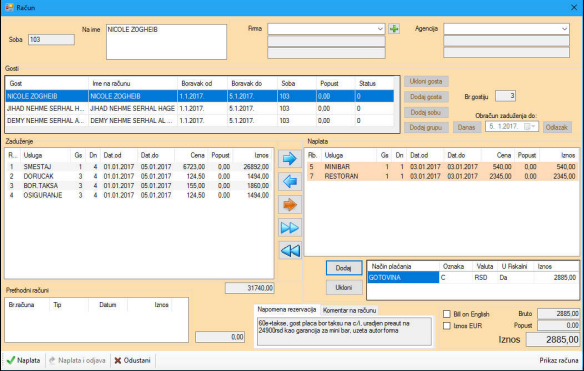Screen dimensions: 584x371
Task: Open the Agencija combo box
Action: [x=564, y=29]
